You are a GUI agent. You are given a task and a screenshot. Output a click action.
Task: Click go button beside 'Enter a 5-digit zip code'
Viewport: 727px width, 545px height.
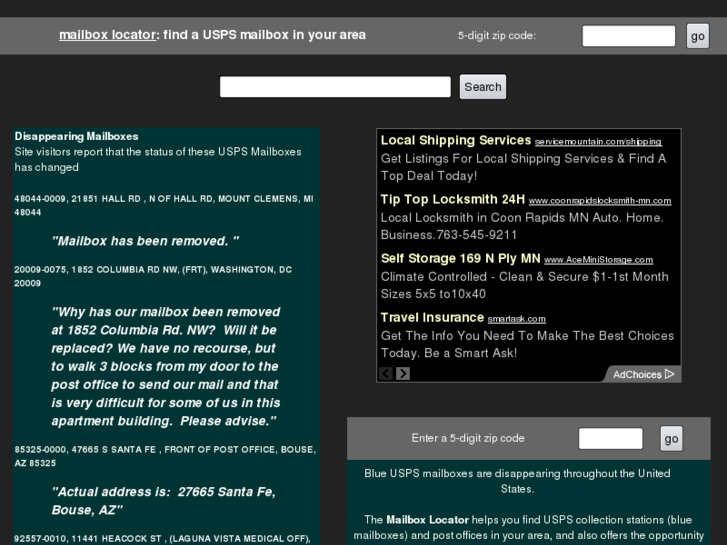[671, 439]
